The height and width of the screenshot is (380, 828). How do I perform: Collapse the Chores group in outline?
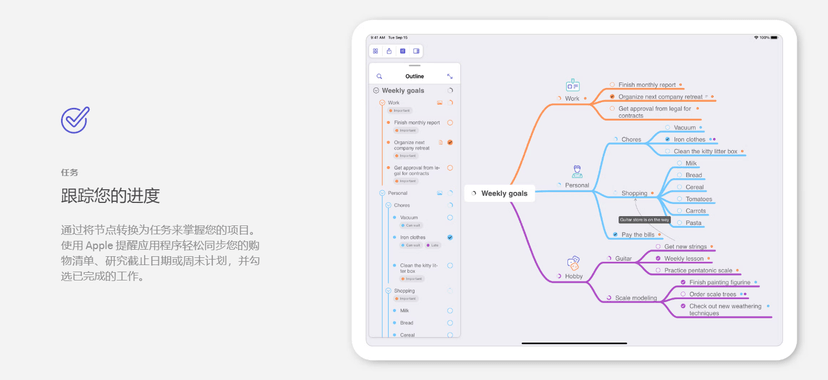(388, 205)
